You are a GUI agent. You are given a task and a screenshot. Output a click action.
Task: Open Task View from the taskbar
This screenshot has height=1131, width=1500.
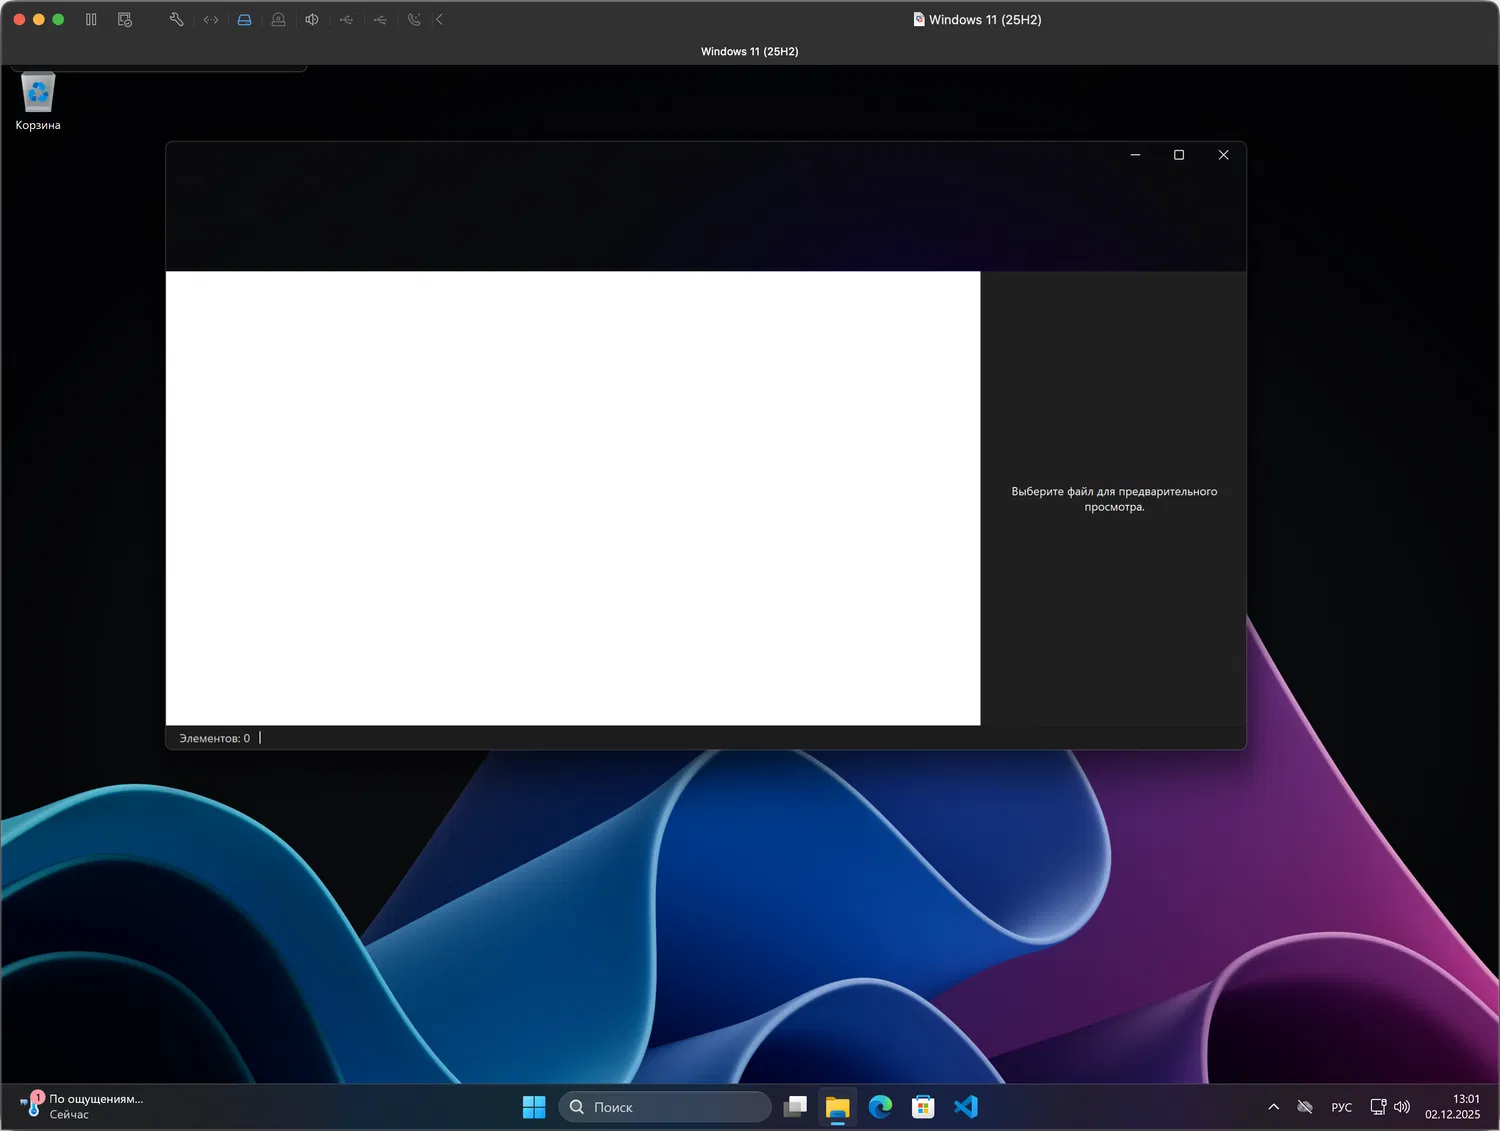pos(795,1107)
